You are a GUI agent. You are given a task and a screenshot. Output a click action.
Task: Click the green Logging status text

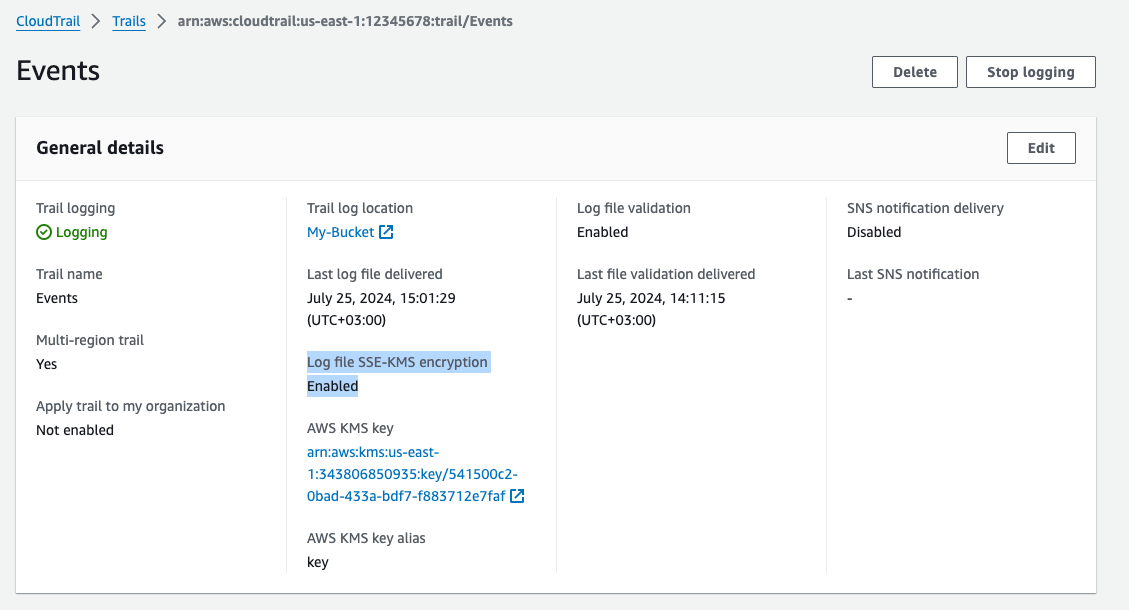(81, 232)
